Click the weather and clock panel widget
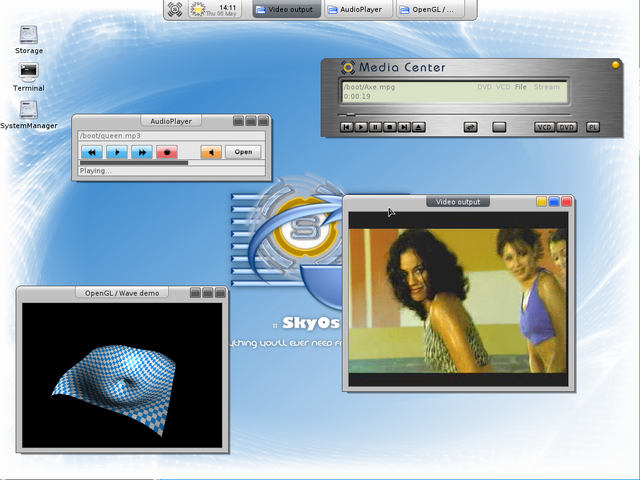The height and width of the screenshot is (480, 640). (215, 9)
